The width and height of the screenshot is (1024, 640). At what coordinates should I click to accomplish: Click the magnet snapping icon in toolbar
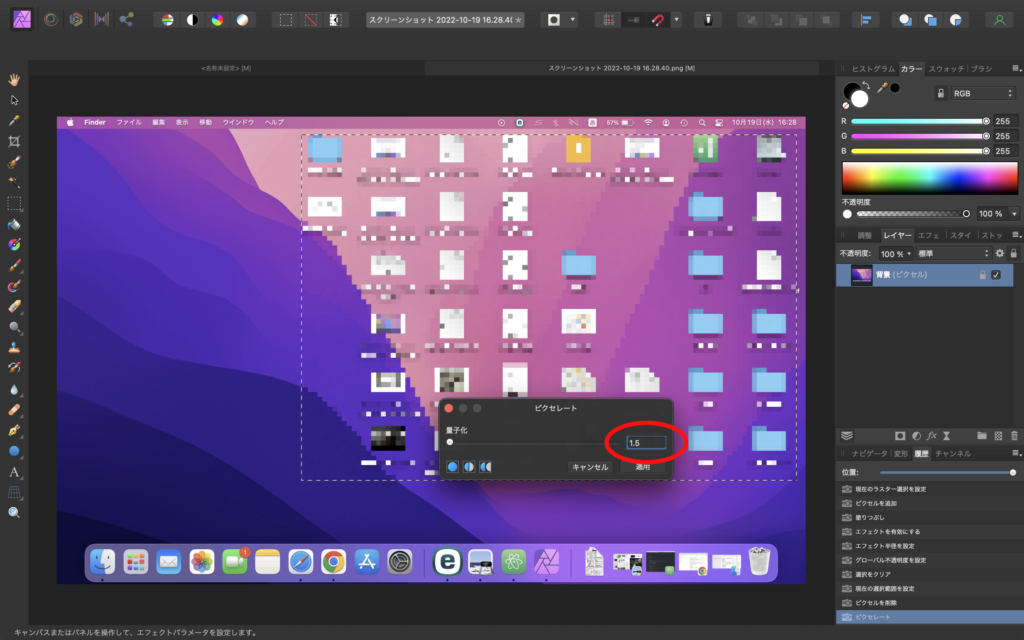pyautogui.click(x=658, y=20)
